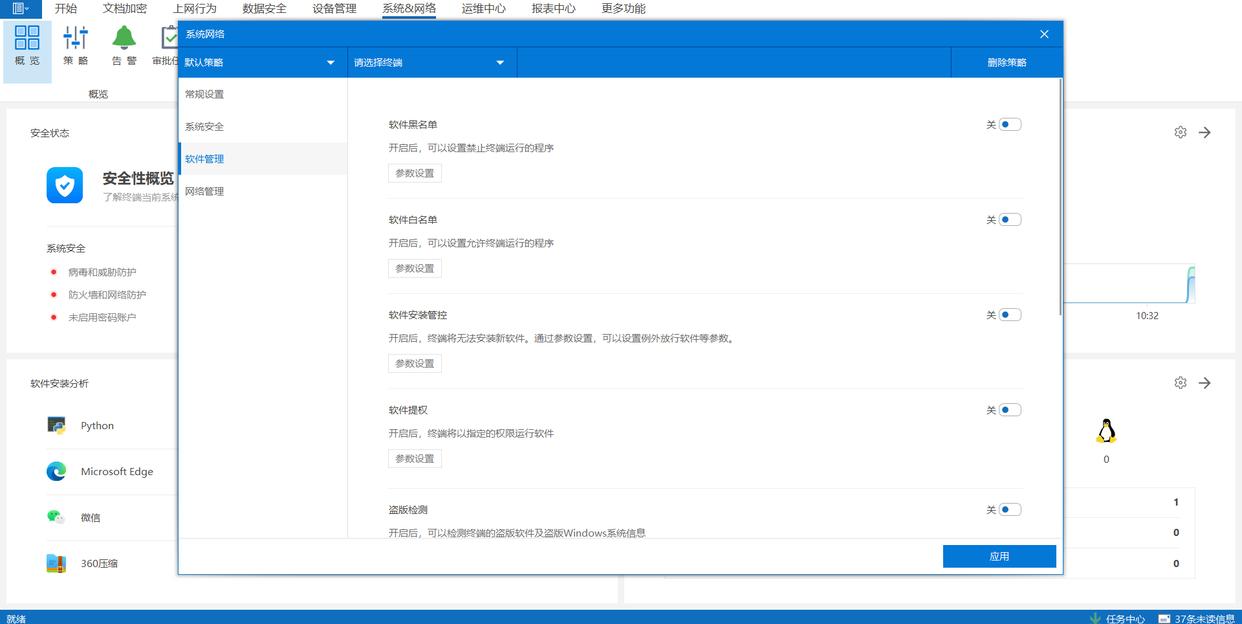This screenshot has width=1242, height=624.
Task: Open the 数据安全 menu tab
Action: pos(264,8)
